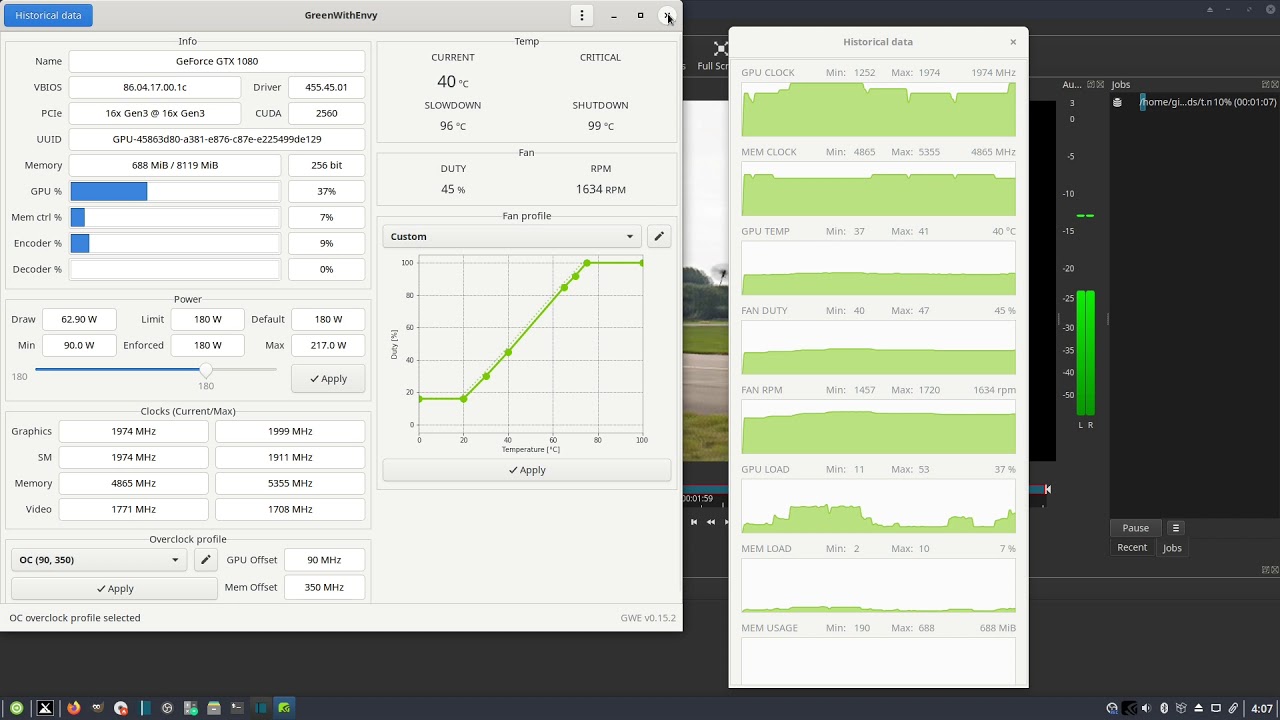Open the X application from taskbar
The width and height of the screenshot is (1280, 720).
45,708
